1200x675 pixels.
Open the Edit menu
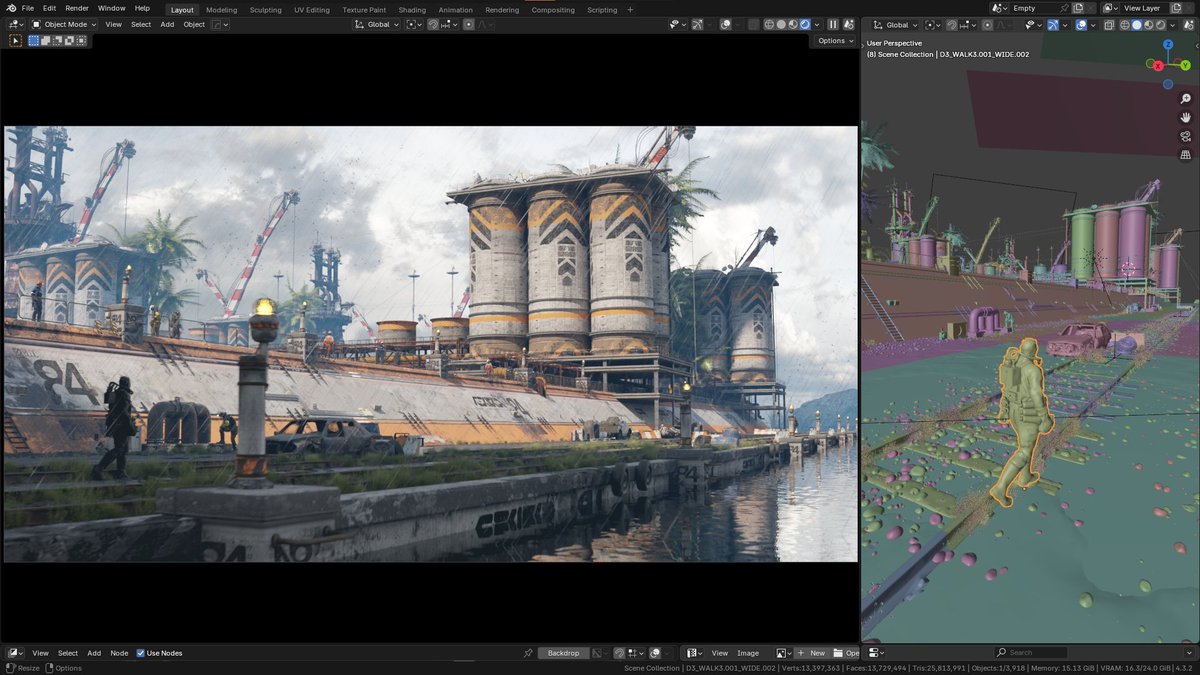click(x=49, y=8)
